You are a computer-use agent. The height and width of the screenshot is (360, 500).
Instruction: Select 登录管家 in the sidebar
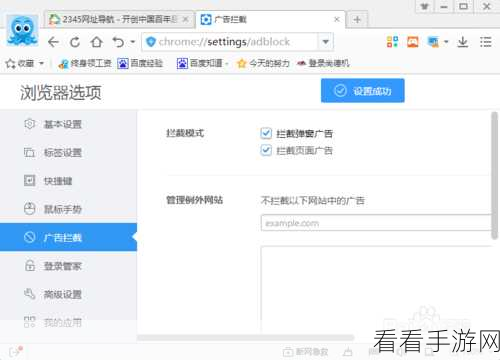click(x=68, y=266)
